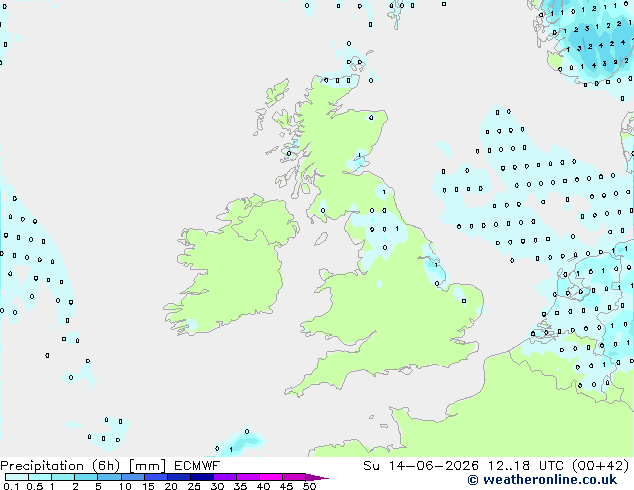Select the 30–35 mm purple legend swatch
Image resolution: width=634 pixels, height=490 pixels.
(x=225, y=477)
